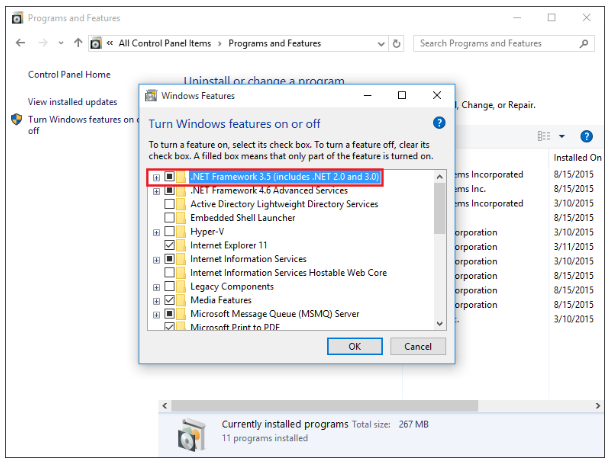Expand Microsoft Message Queue (MSMQ) Server node
The width and height of the screenshot is (615, 467).
point(156,315)
